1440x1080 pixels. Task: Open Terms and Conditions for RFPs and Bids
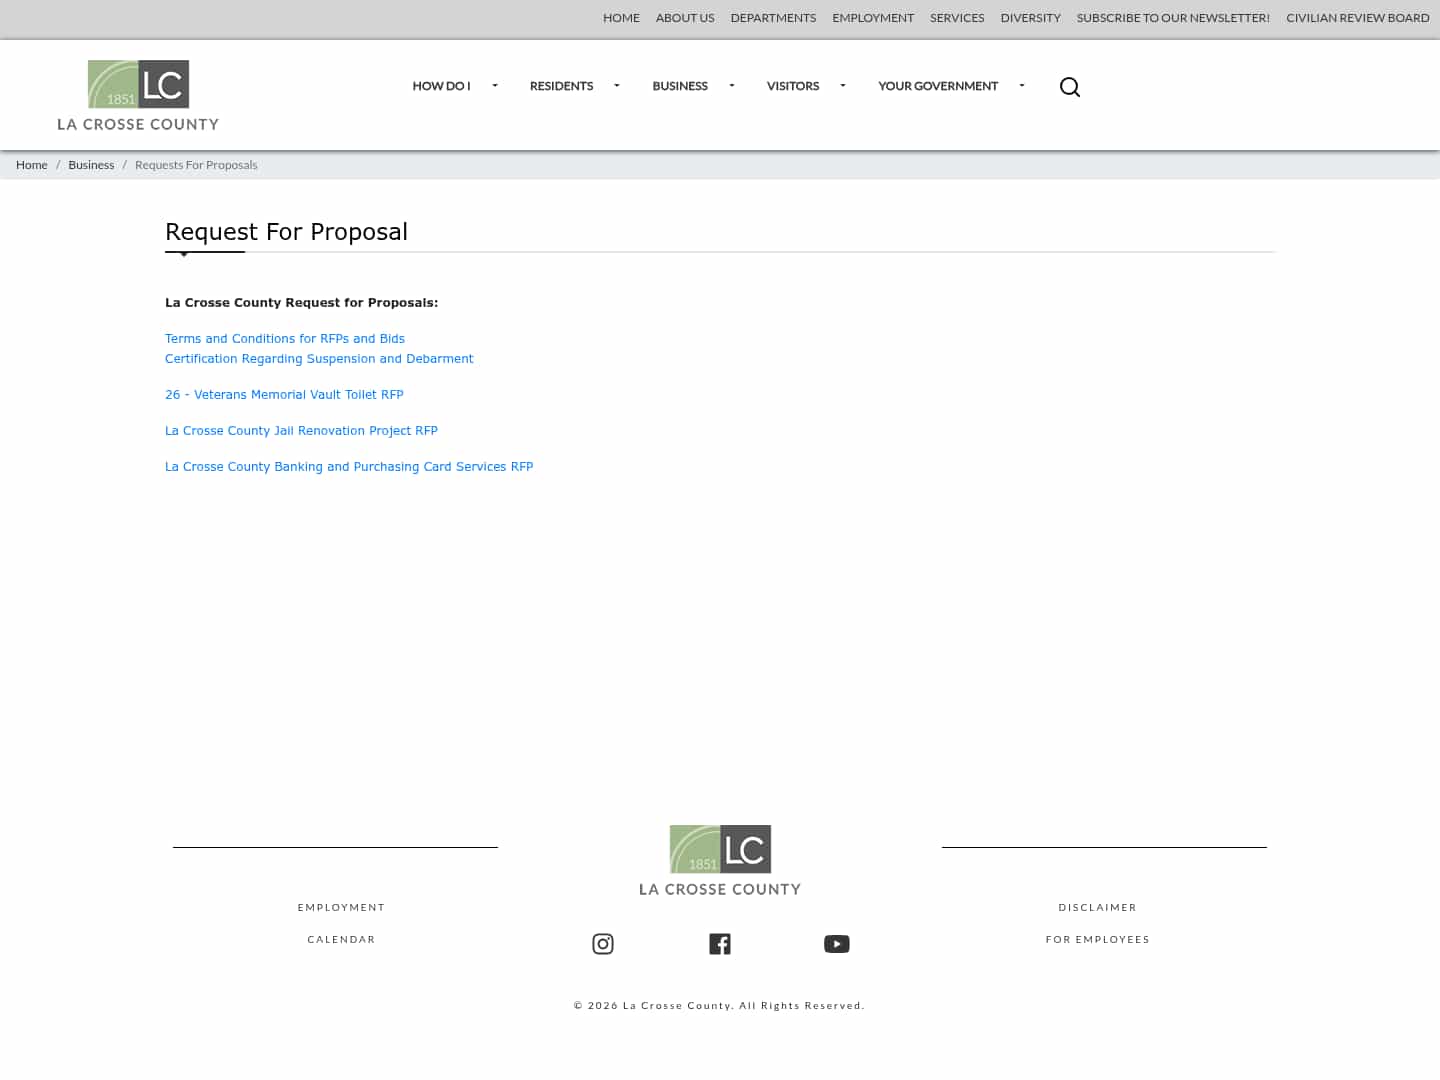tap(285, 338)
